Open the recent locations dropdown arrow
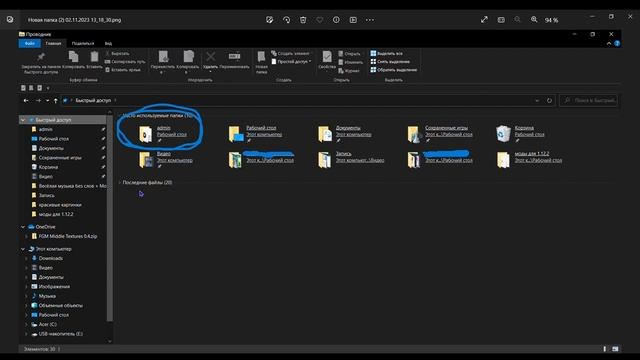This screenshot has width=640, height=360. (x=47, y=100)
